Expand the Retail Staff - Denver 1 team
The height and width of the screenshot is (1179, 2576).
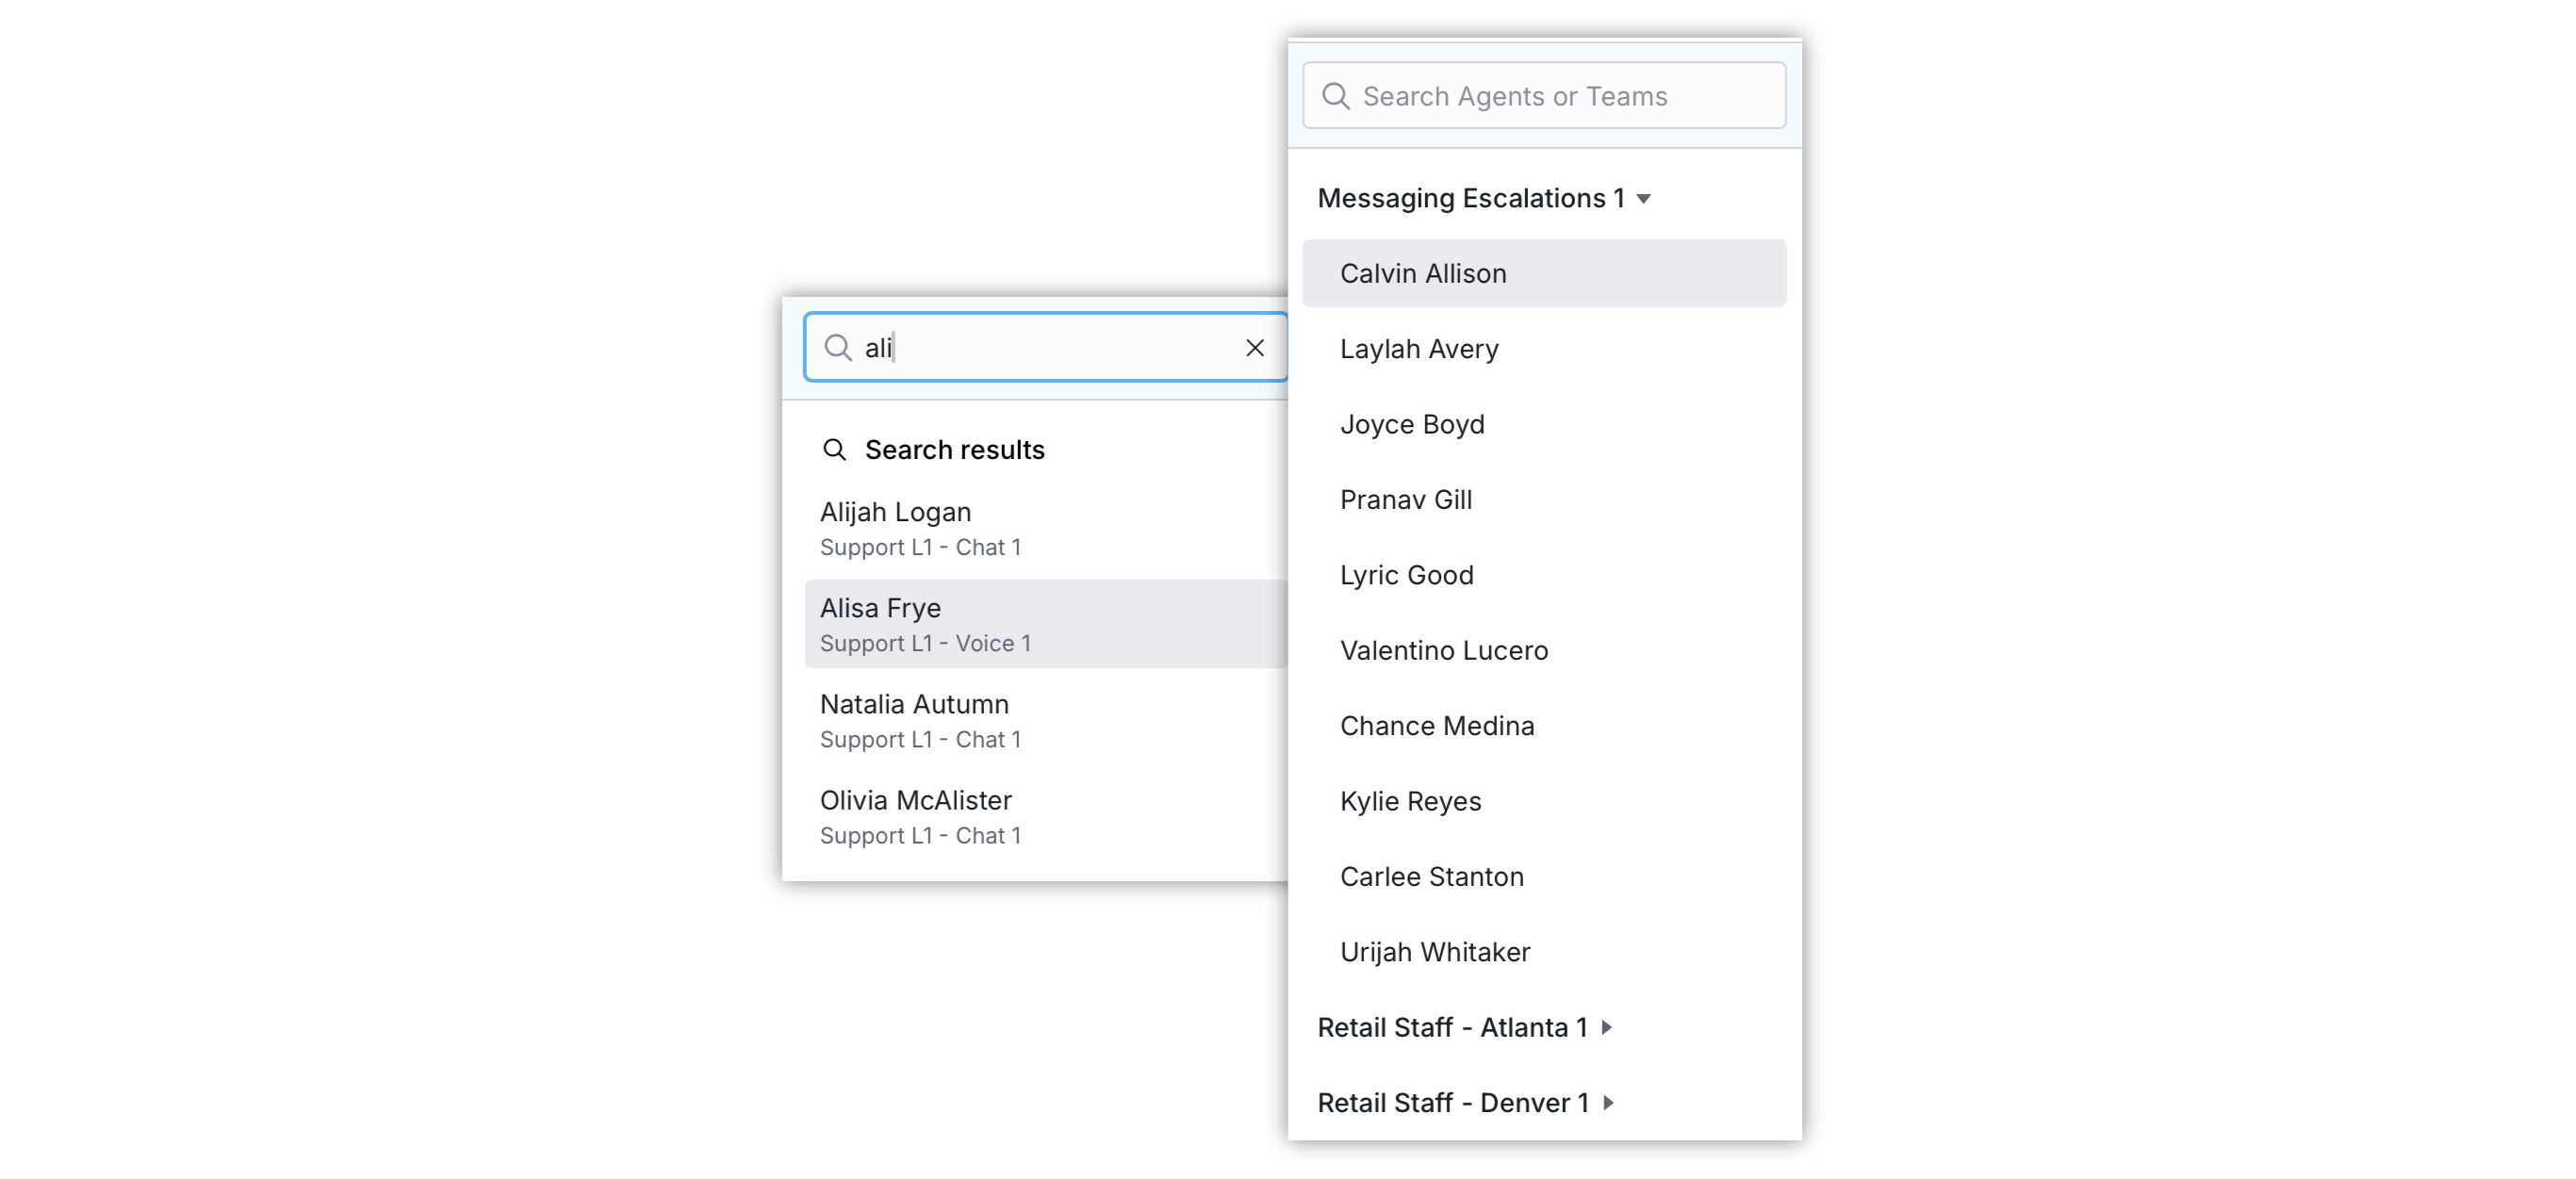(1608, 1102)
